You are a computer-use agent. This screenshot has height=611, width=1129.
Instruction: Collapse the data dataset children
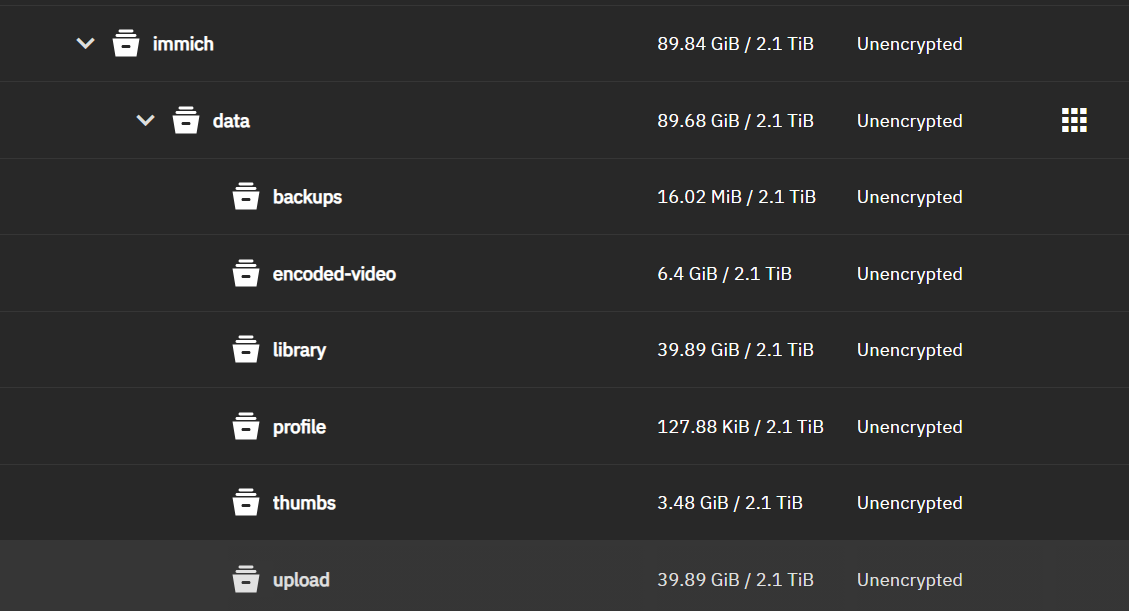click(144, 120)
